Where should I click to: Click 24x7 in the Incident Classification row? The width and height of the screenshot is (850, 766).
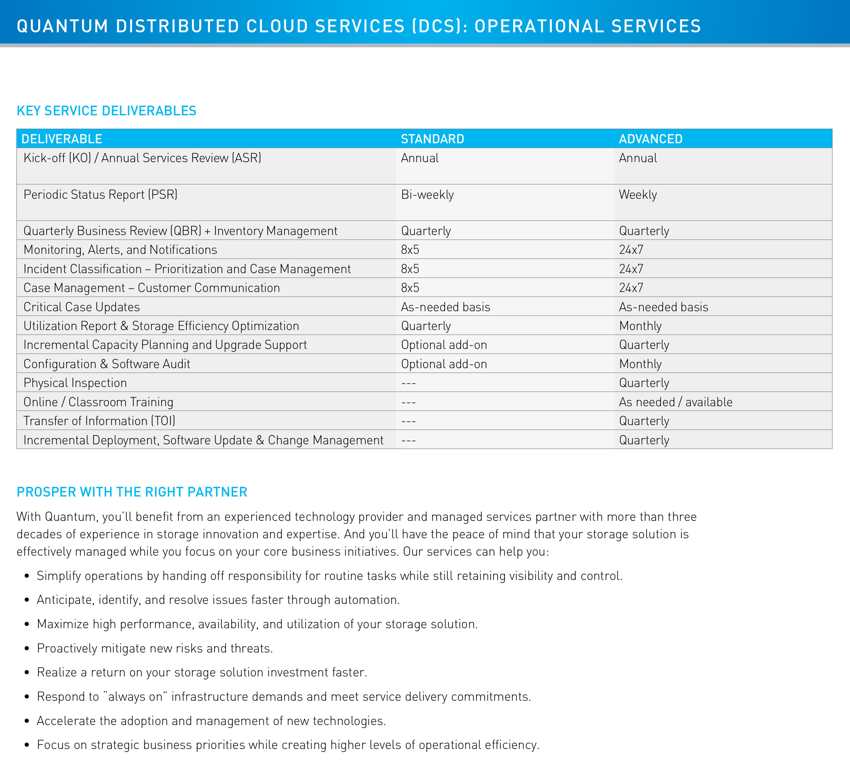(x=631, y=269)
